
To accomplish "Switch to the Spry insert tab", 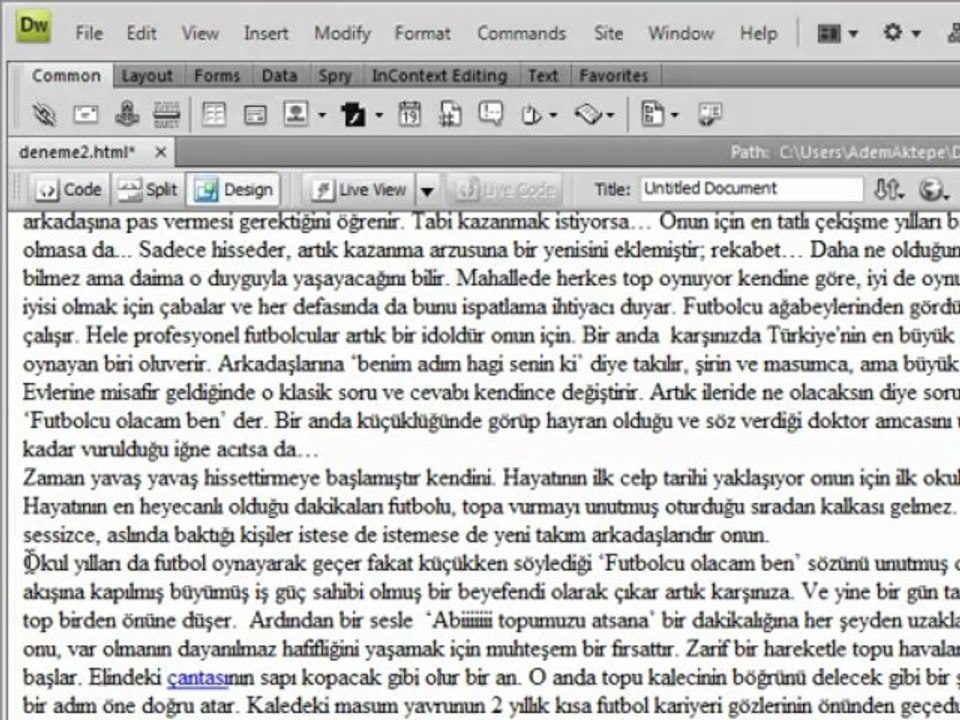I will coord(335,76).
